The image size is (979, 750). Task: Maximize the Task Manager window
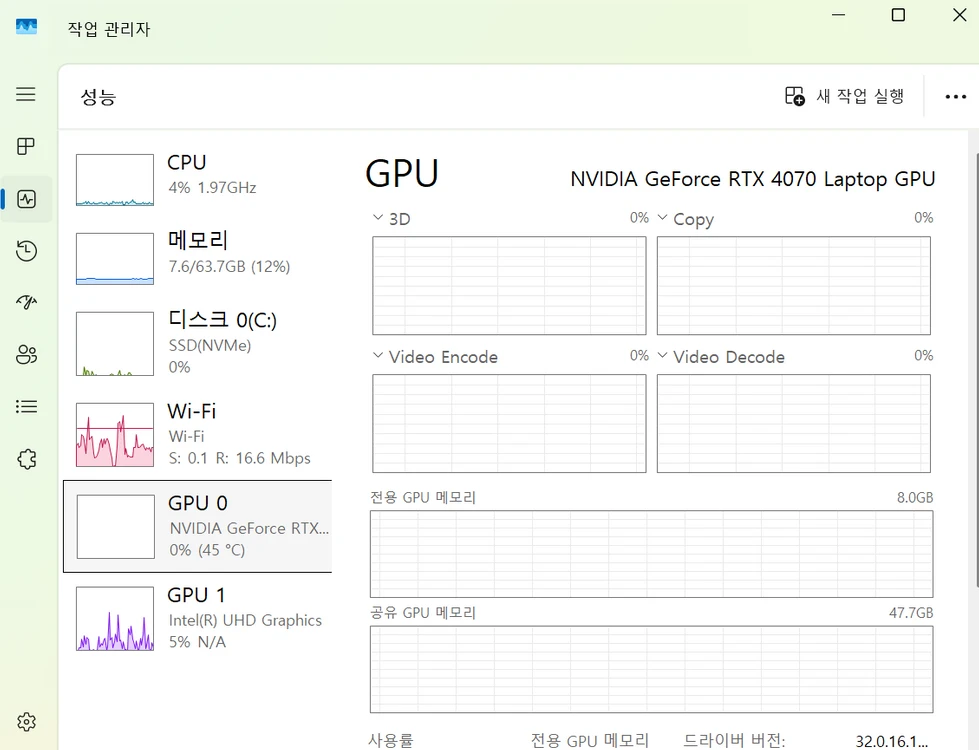coord(898,14)
